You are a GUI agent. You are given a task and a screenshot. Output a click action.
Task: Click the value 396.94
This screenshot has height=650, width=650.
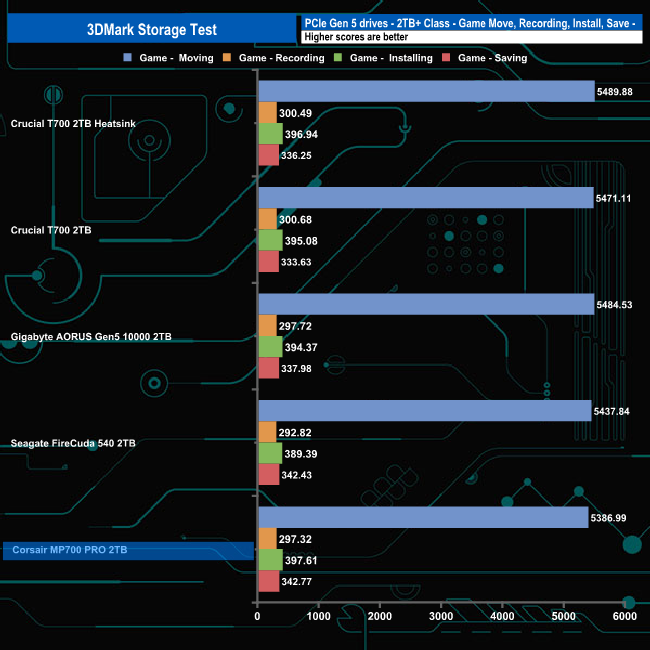tap(301, 134)
